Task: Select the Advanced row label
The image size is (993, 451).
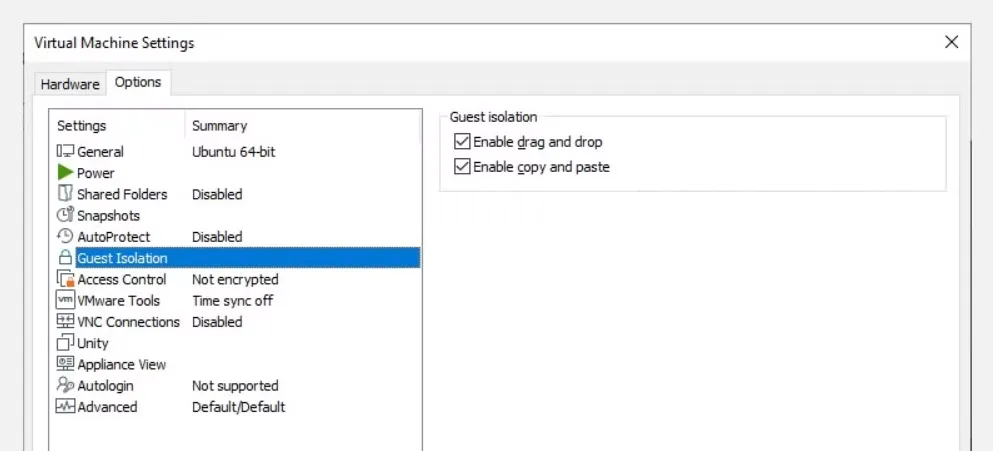Action: pyautogui.click(x=107, y=407)
